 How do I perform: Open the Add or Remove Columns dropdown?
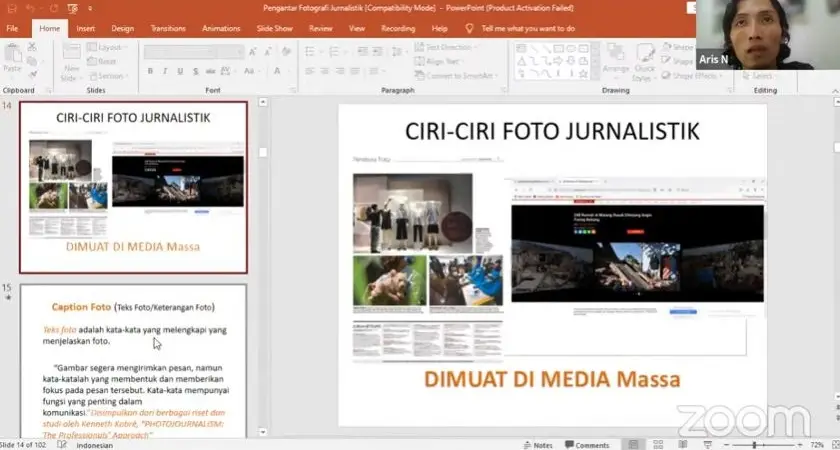tap(376, 71)
